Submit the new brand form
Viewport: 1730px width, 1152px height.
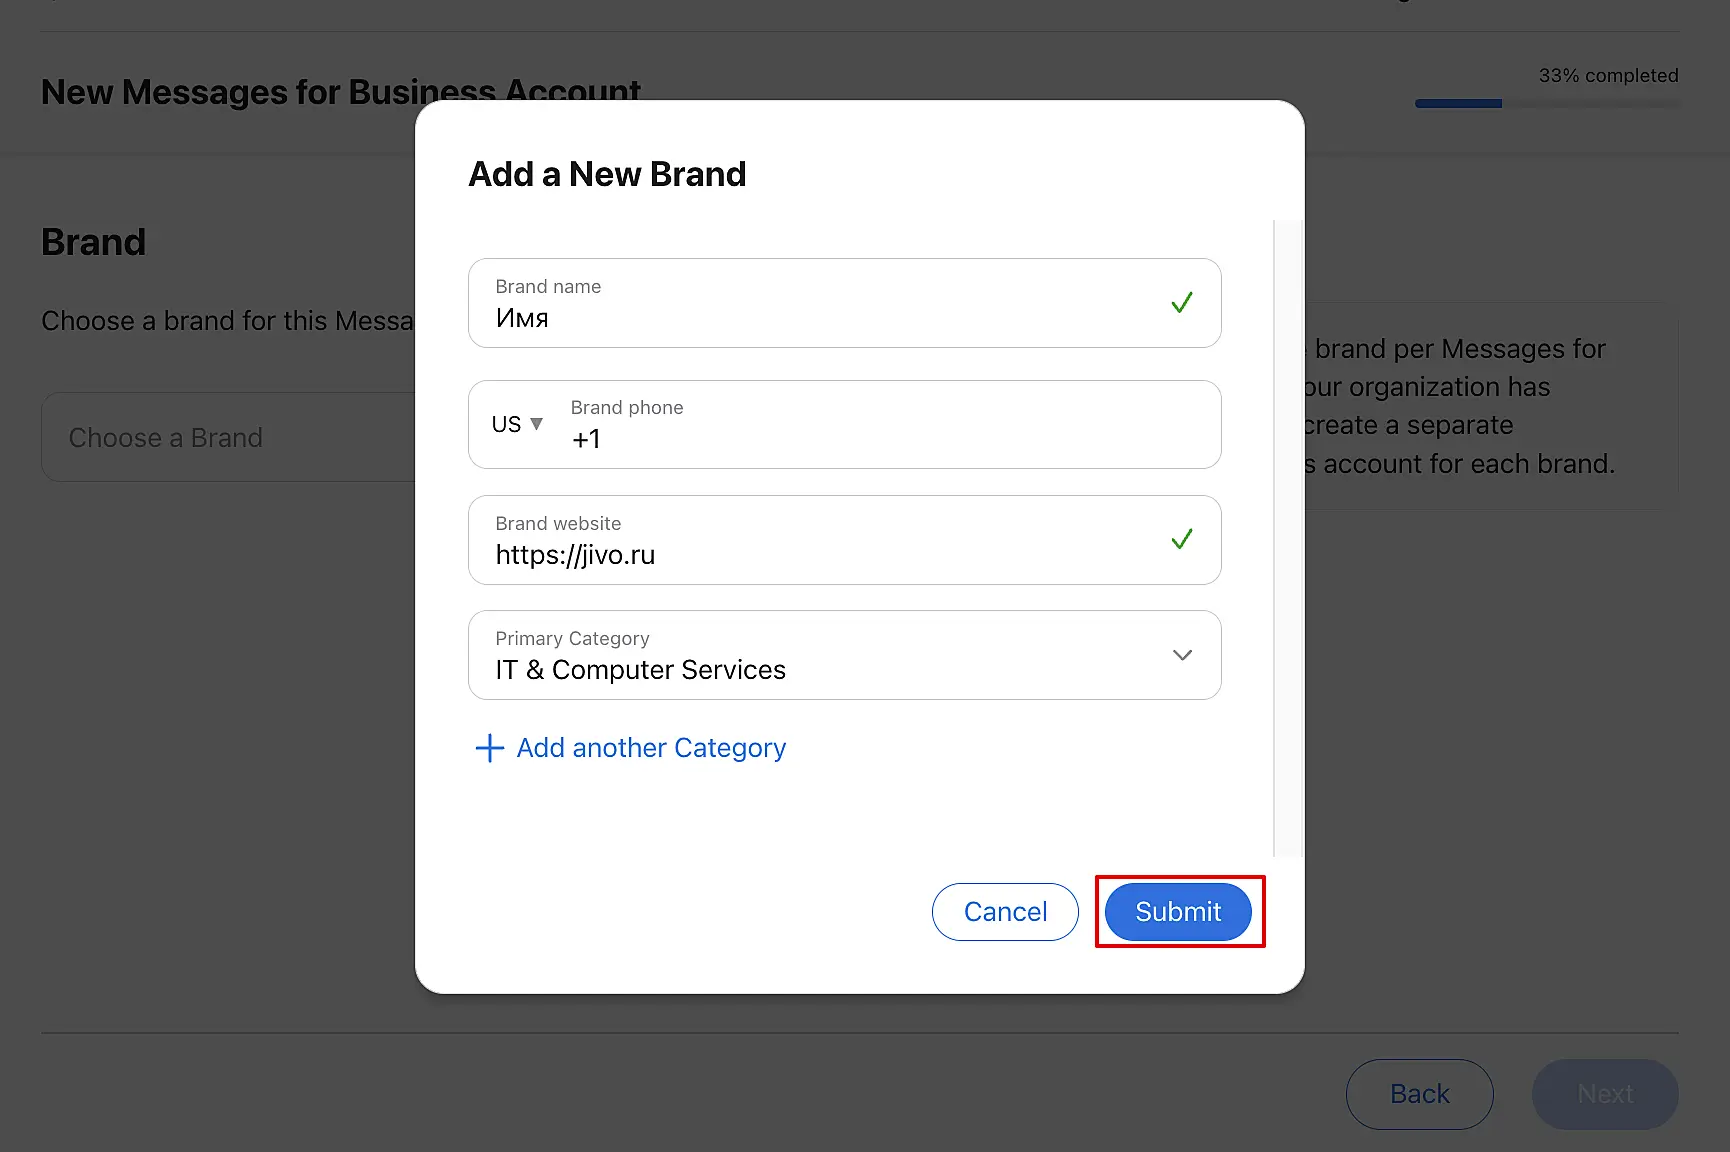[x=1178, y=912]
